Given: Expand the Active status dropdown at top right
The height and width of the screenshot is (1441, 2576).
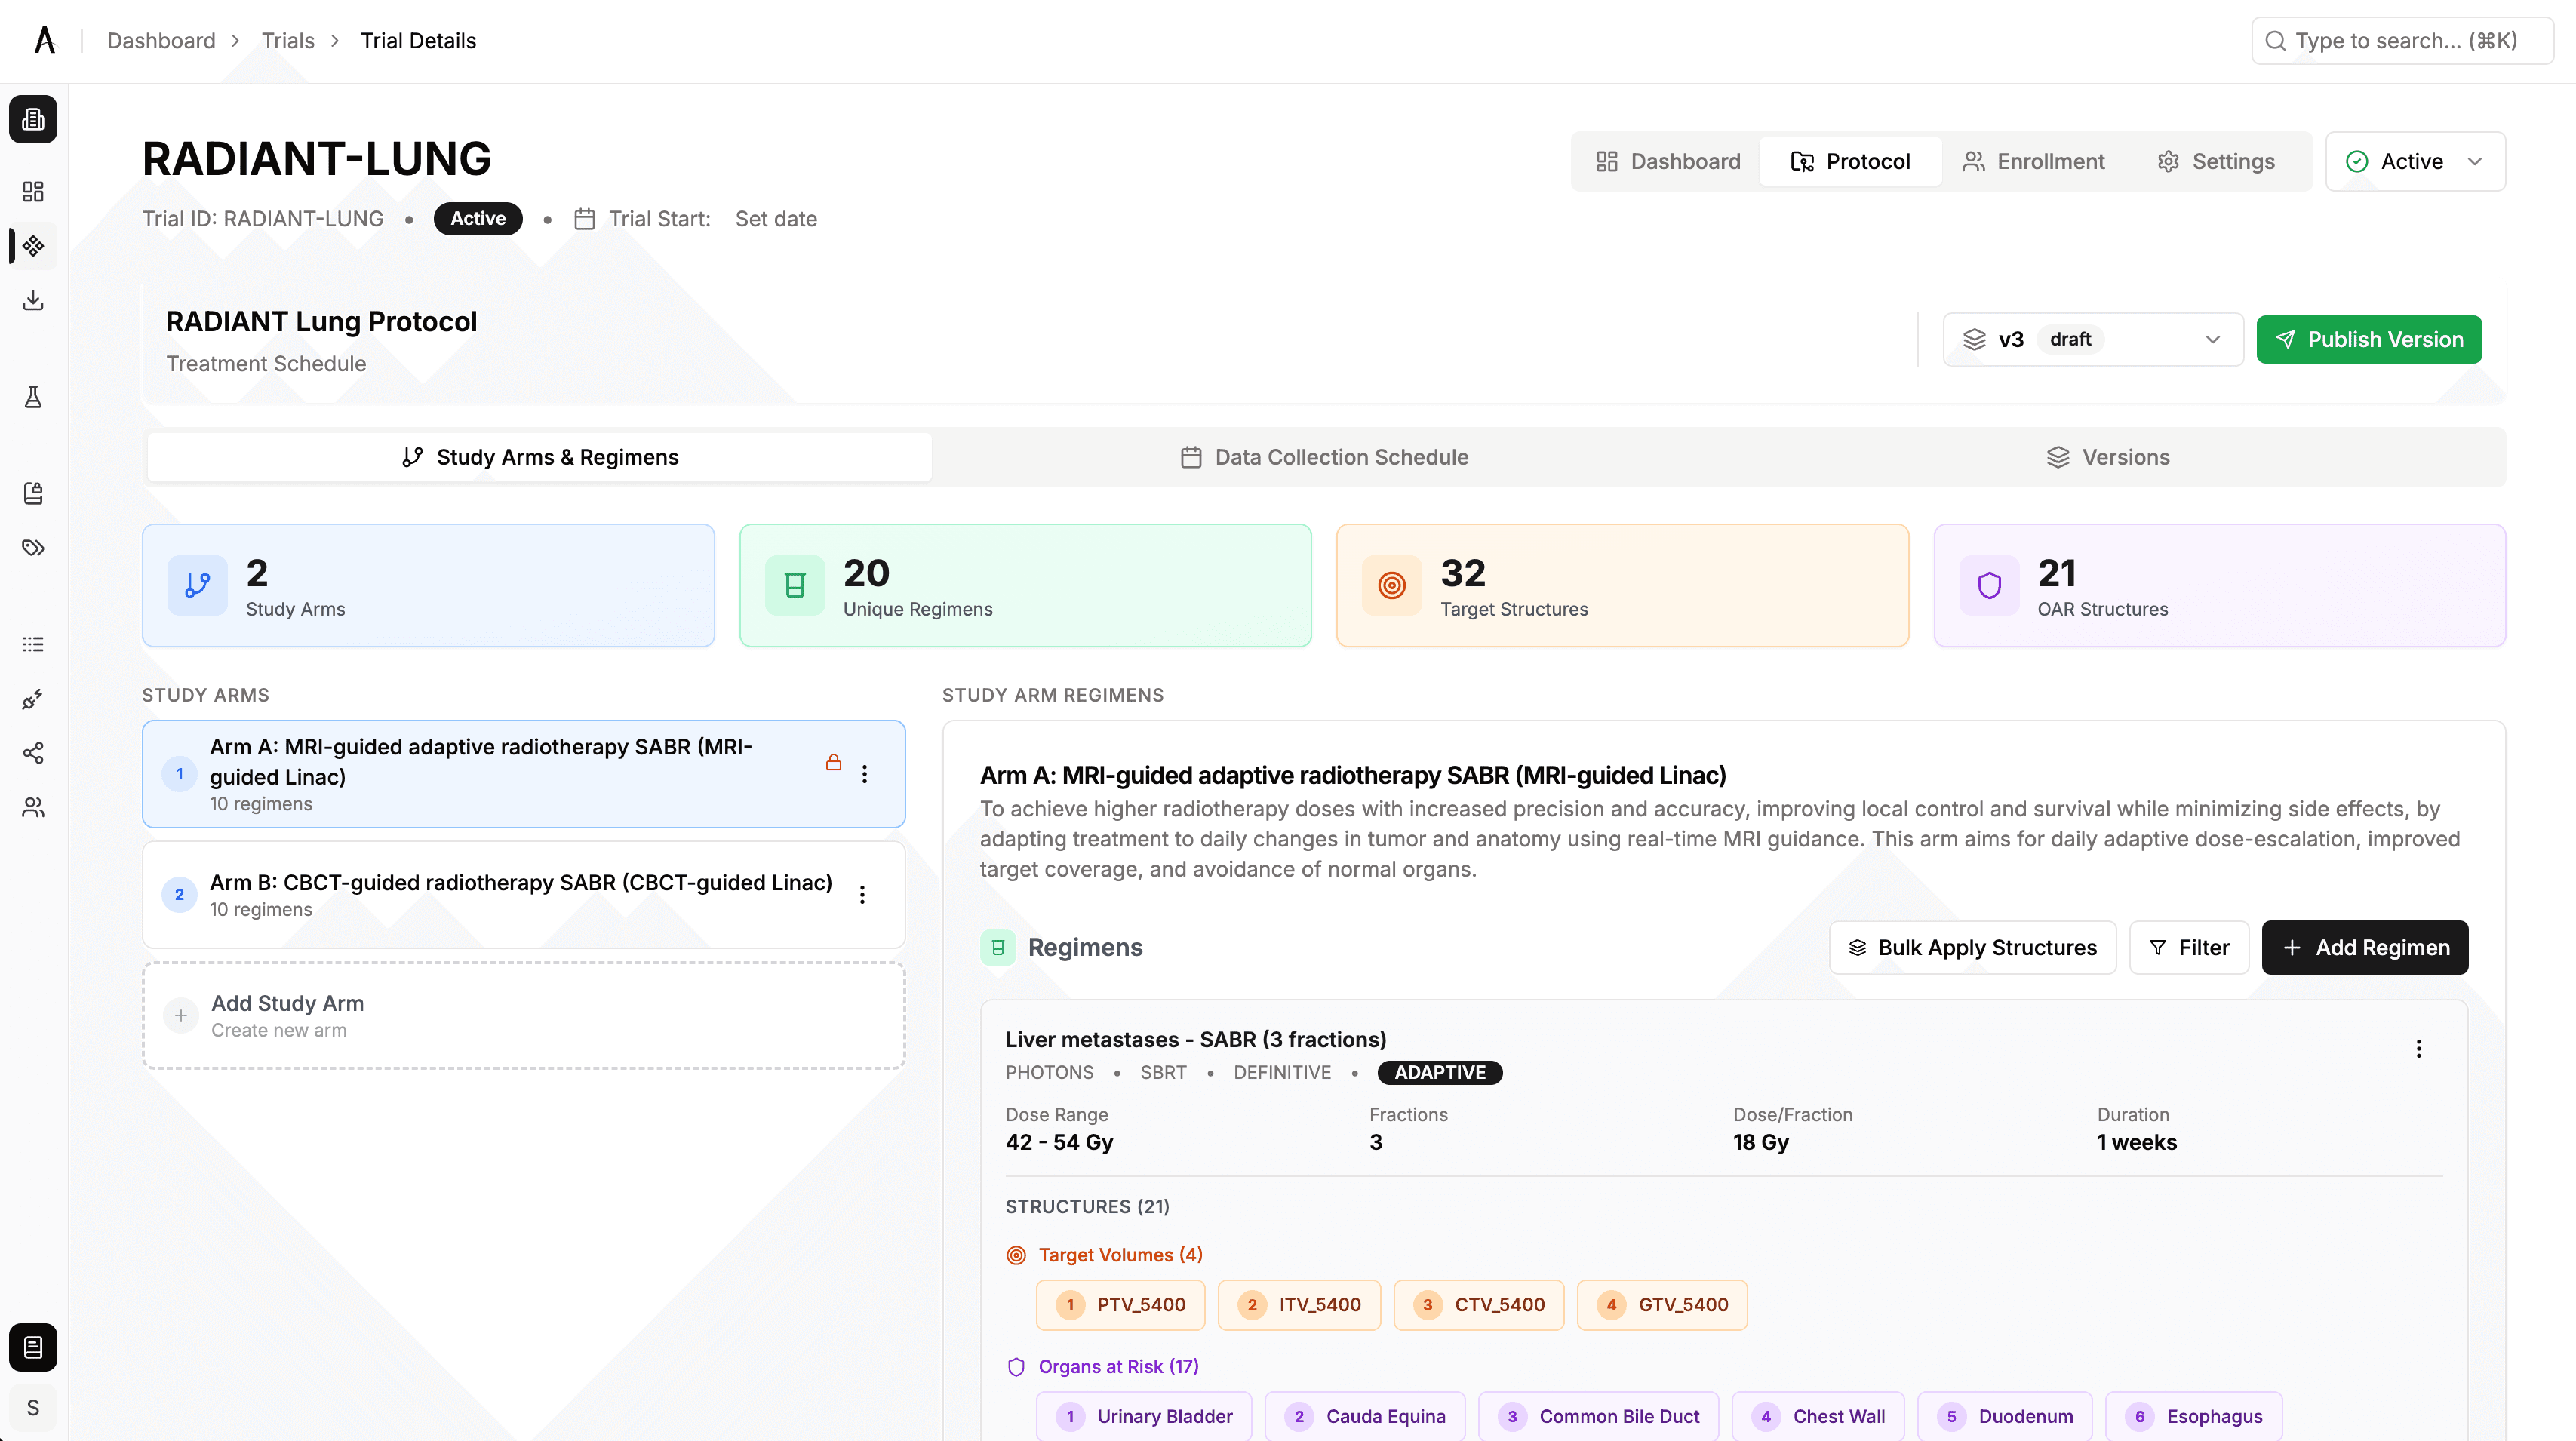Looking at the screenshot, I should point(2415,161).
